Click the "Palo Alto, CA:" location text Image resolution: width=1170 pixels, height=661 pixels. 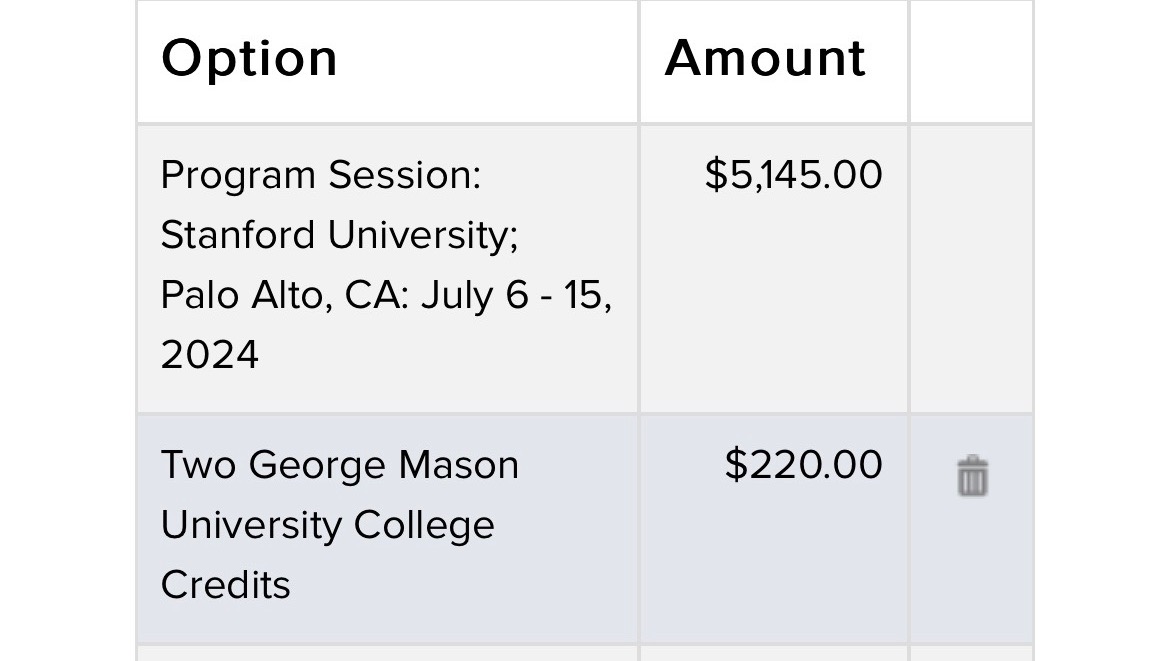pos(285,296)
